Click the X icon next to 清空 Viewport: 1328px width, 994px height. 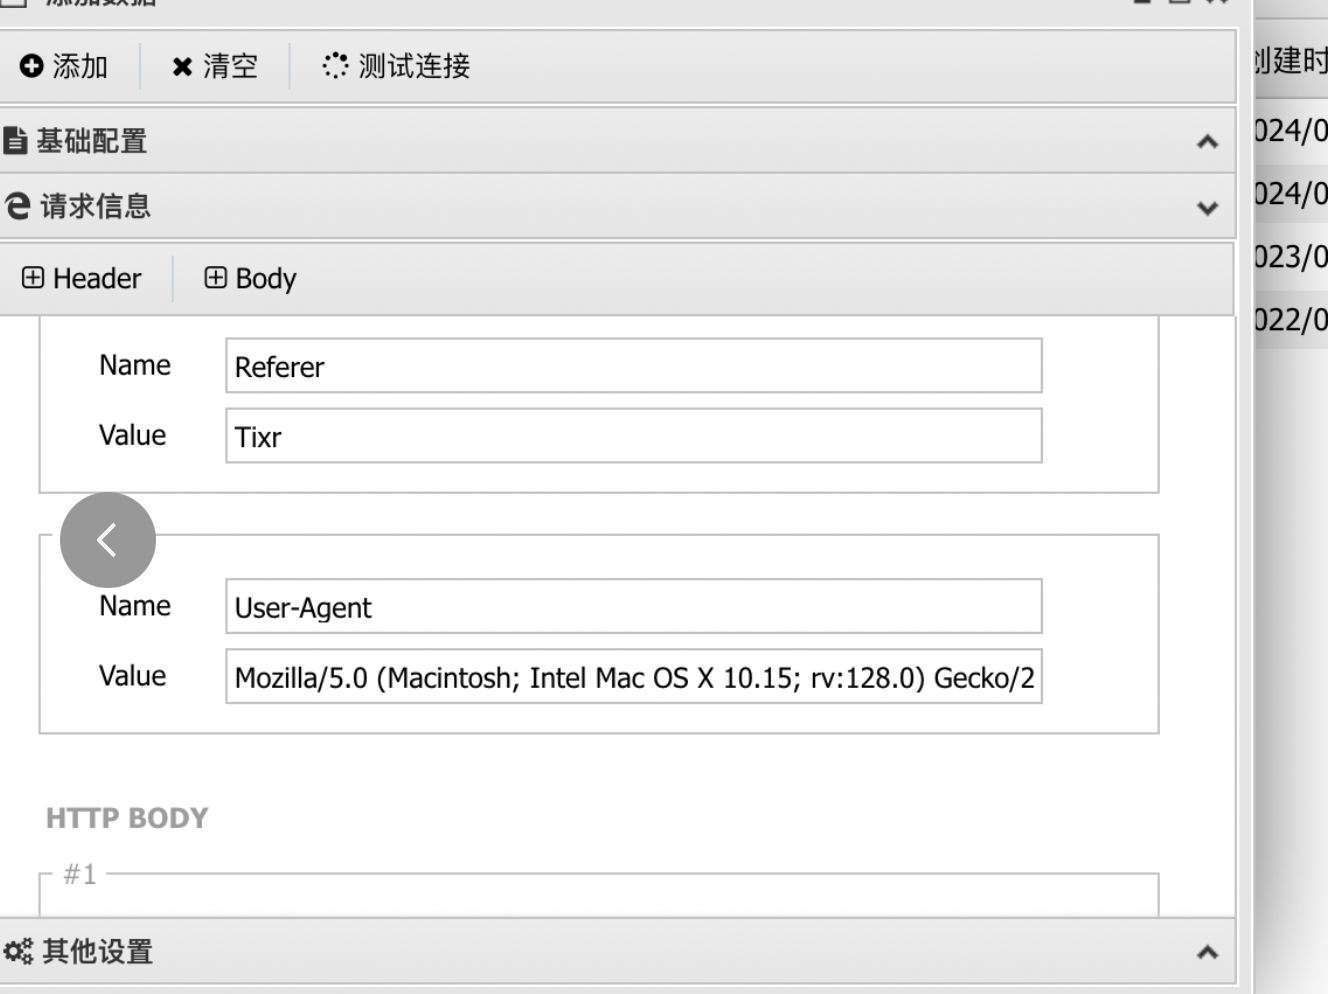(x=182, y=67)
